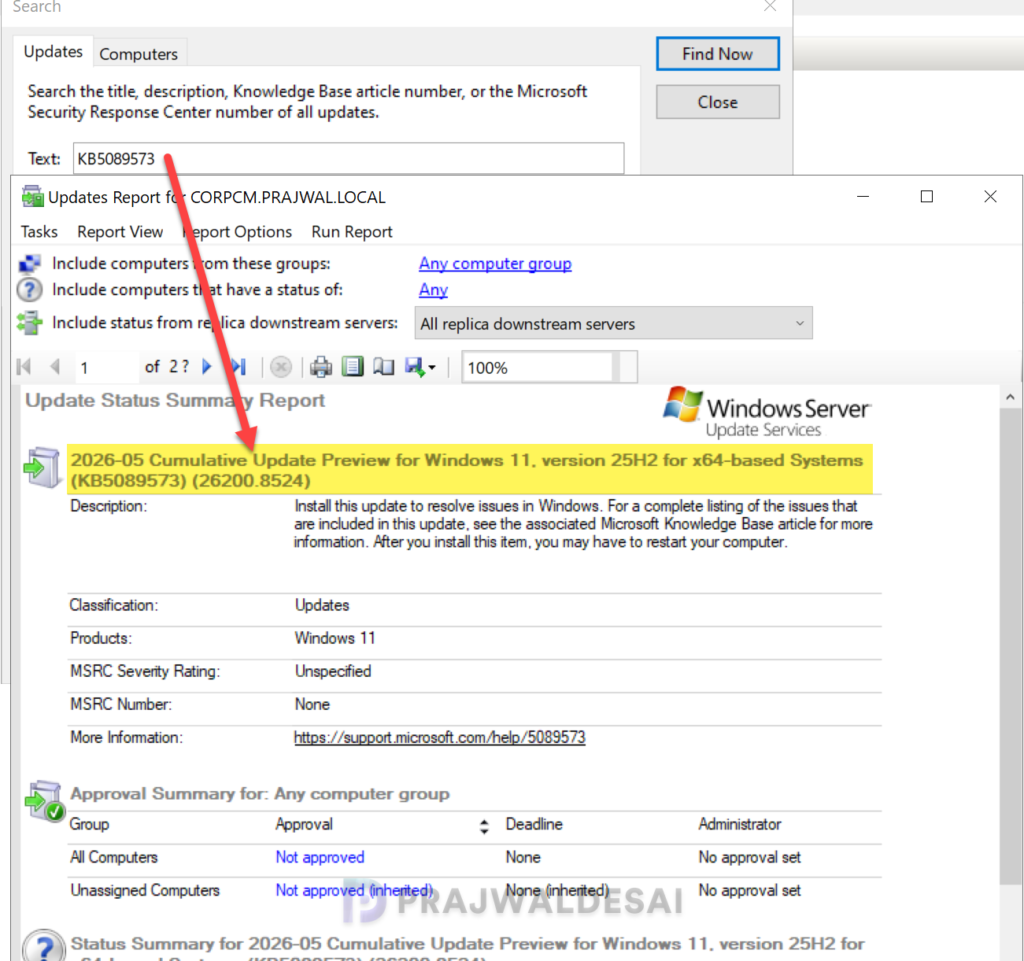Click the scrollbar up arrow

[x=1010, y=397]
